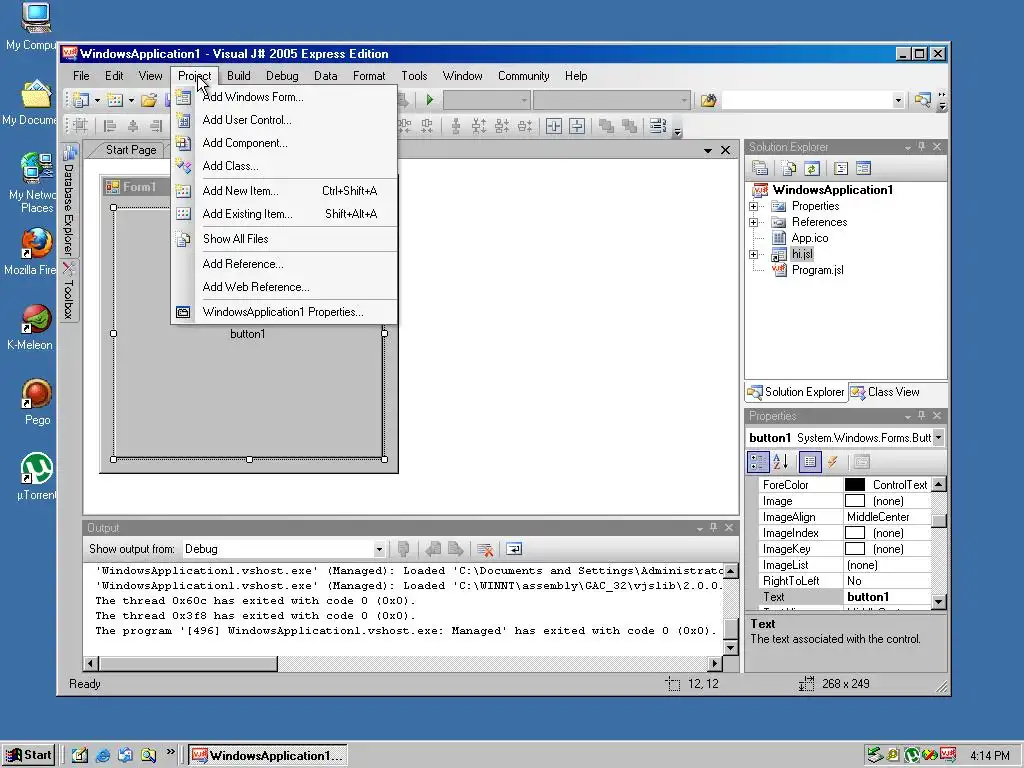This screenshot has height=768, width=1024.
Task: Click Clear All icon in Output panel
Action: 485,549
